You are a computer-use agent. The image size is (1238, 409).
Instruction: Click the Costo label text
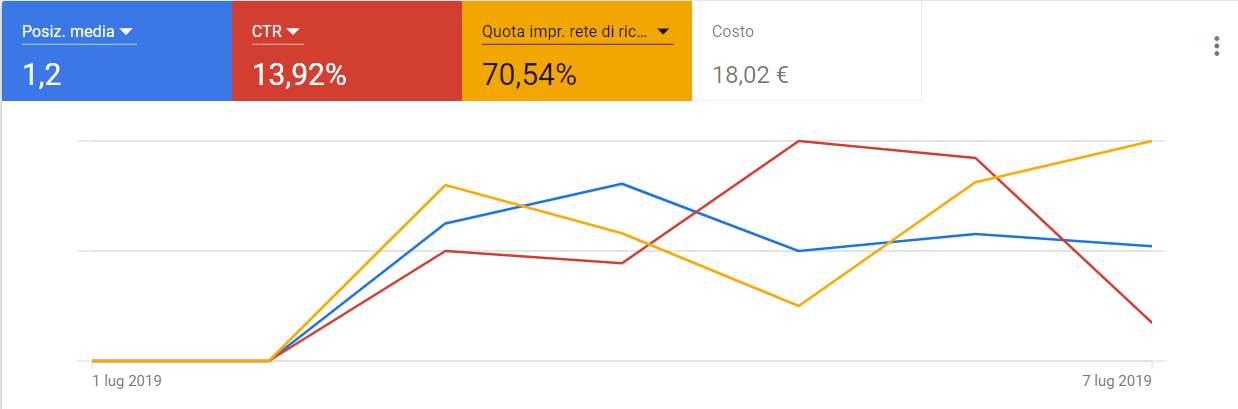click(733, 32)
